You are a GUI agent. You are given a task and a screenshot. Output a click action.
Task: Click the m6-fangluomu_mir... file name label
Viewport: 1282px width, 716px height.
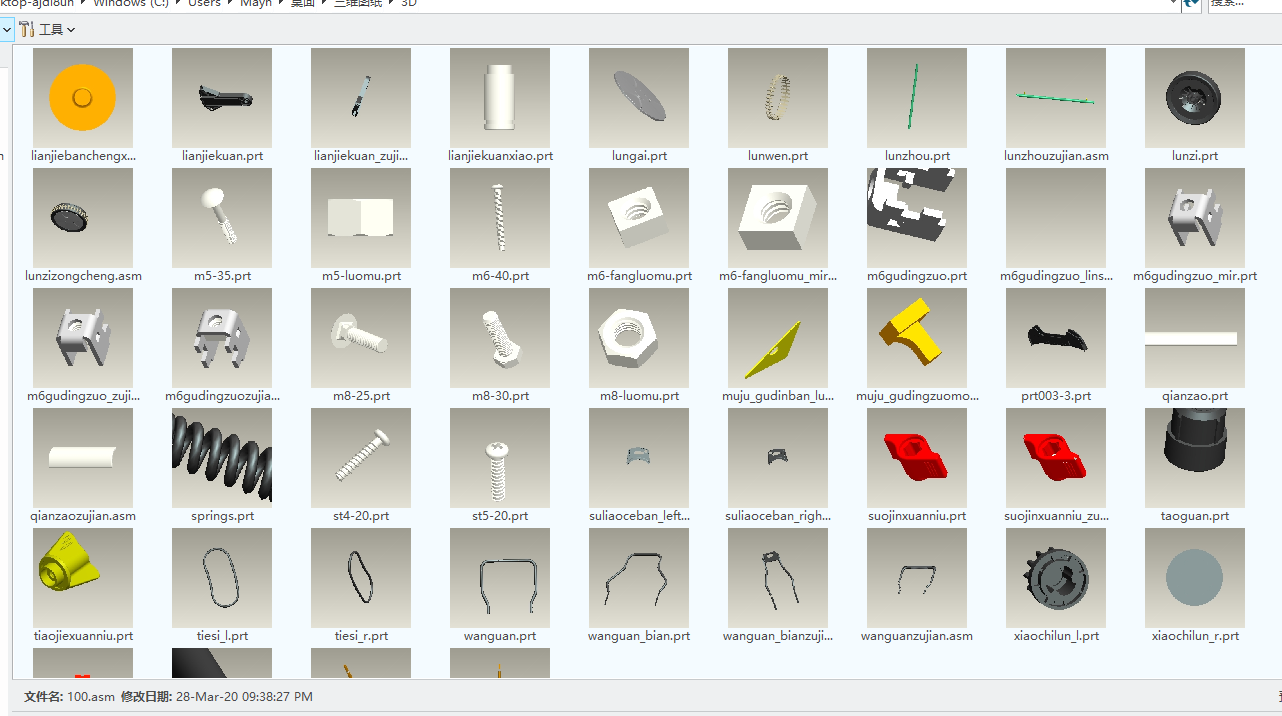(778, 276)
